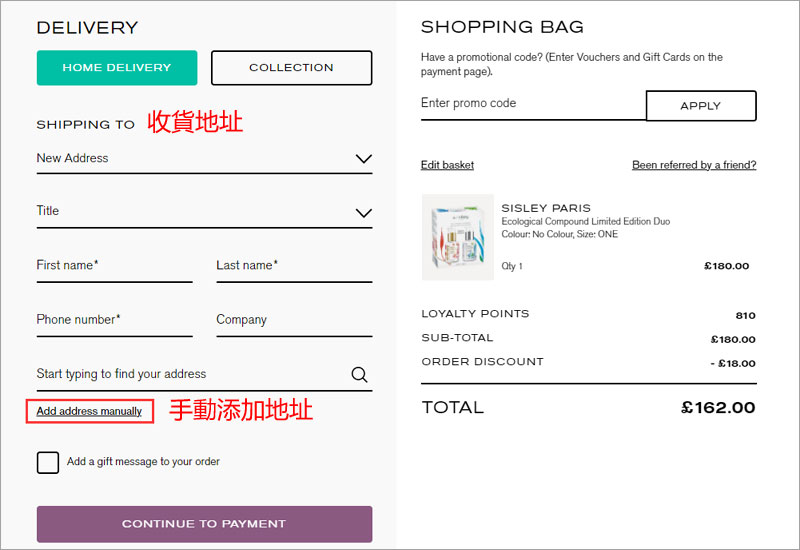Apply the promo code

click(700, 105)
